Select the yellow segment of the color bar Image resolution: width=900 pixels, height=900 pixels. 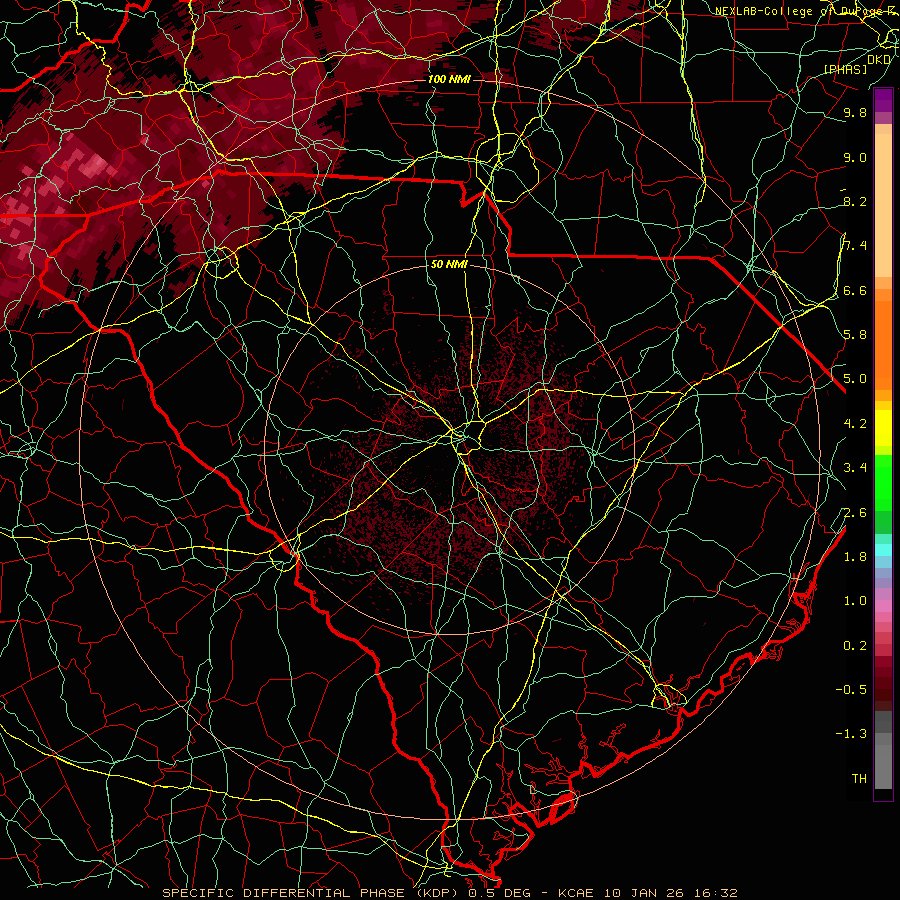[883, 428]
